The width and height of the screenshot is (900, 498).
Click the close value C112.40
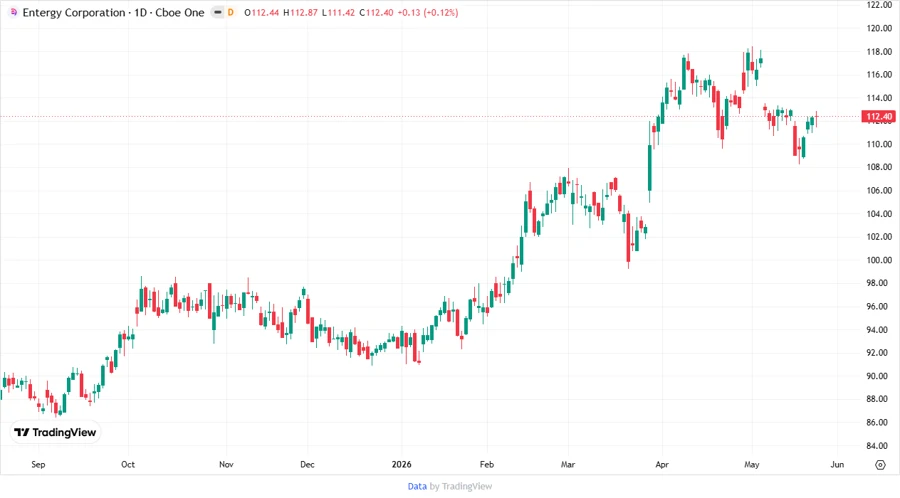pos(377,13)
